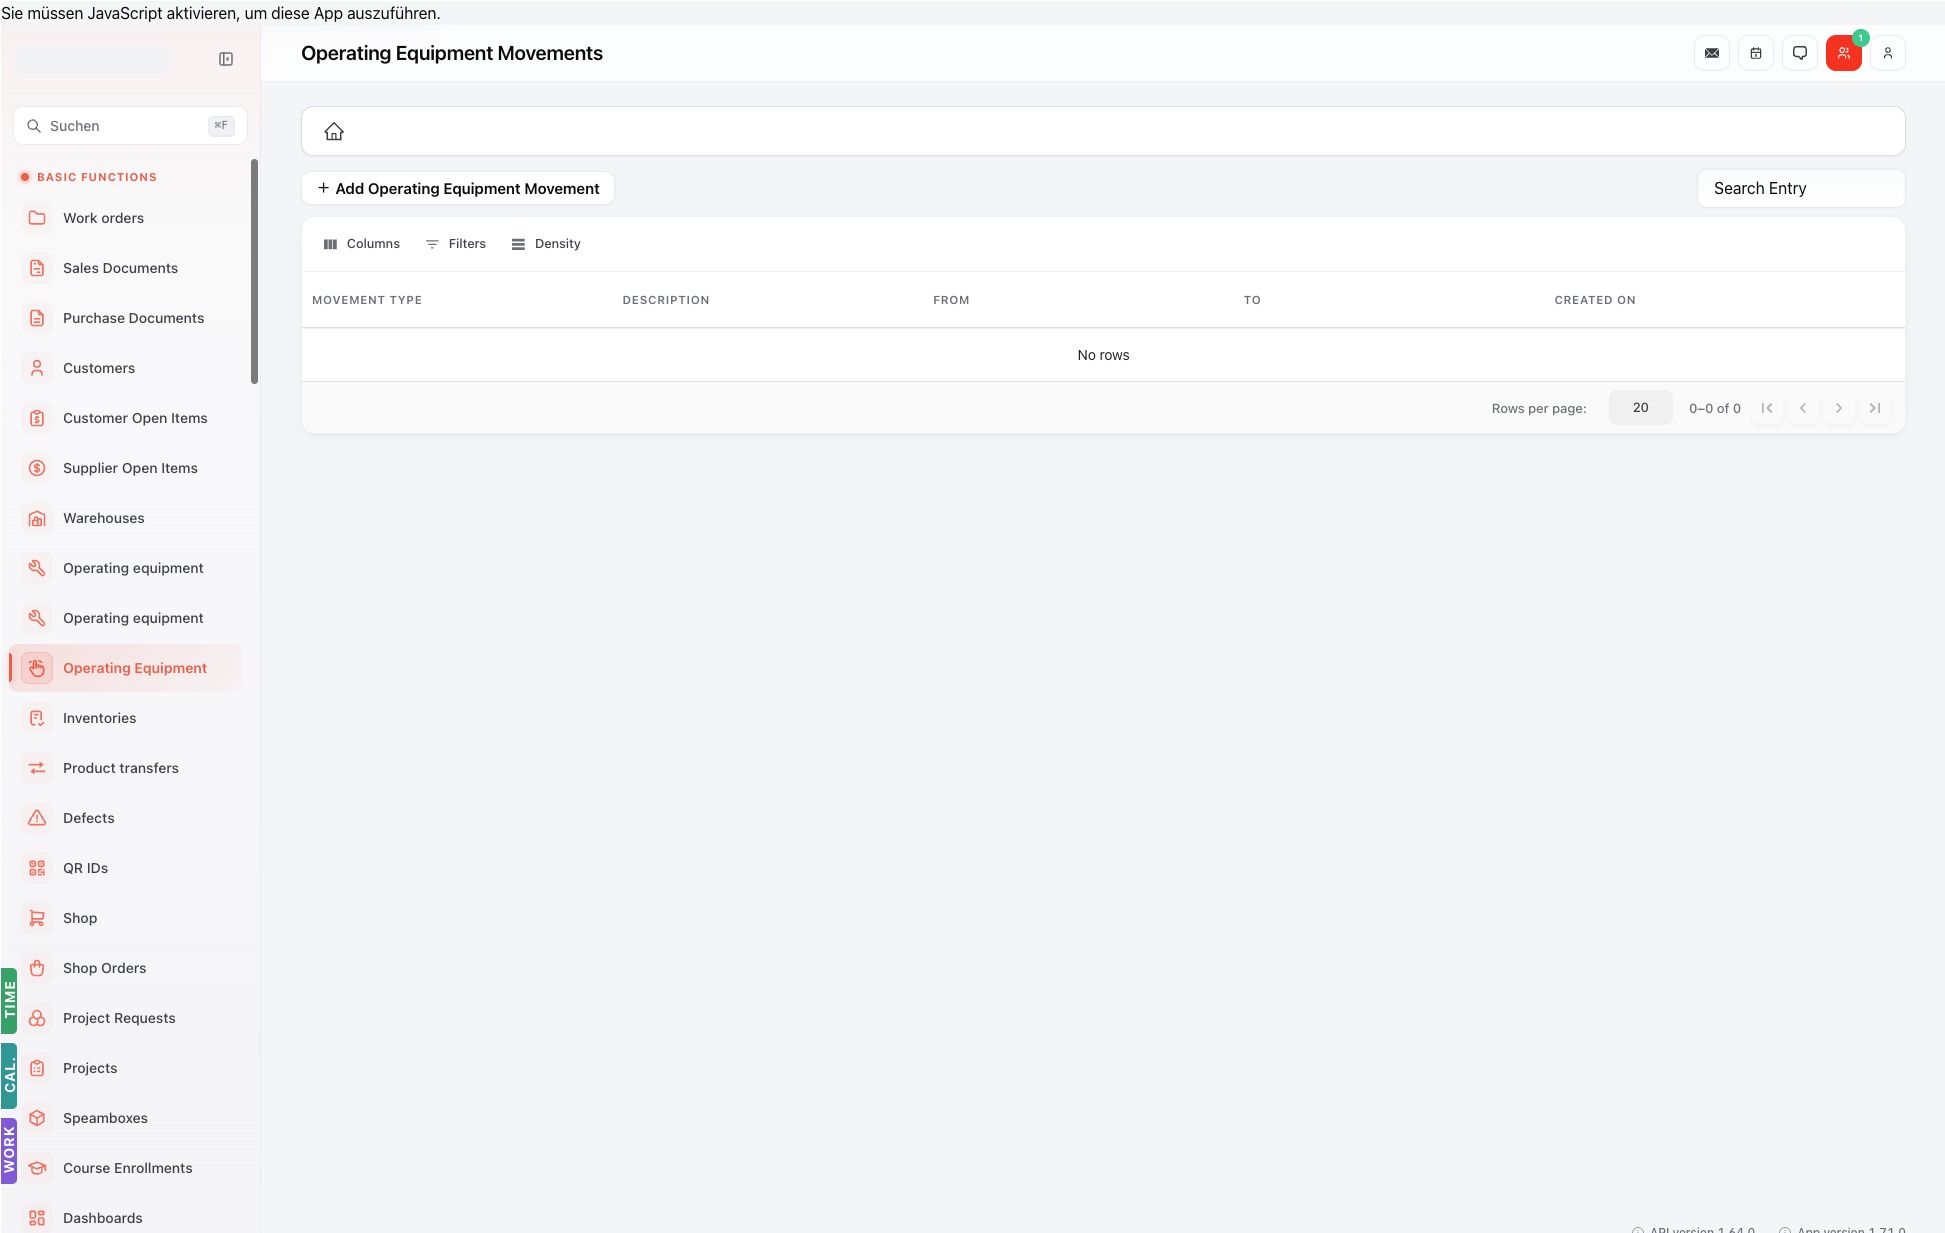Viewport: 1945px width, 1233px height.
Task: Click the Project Requests icon
Action: tap(37, 1018)
